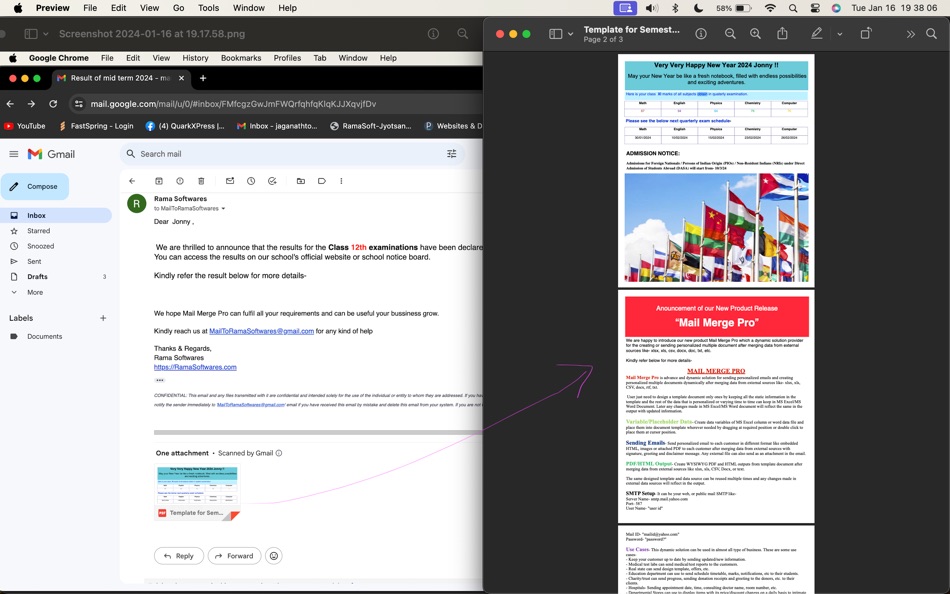Viewport: 950px width, 594px height.
Task: Open the new tab plus button in Chrome
Action: click(x=203, y=78)
